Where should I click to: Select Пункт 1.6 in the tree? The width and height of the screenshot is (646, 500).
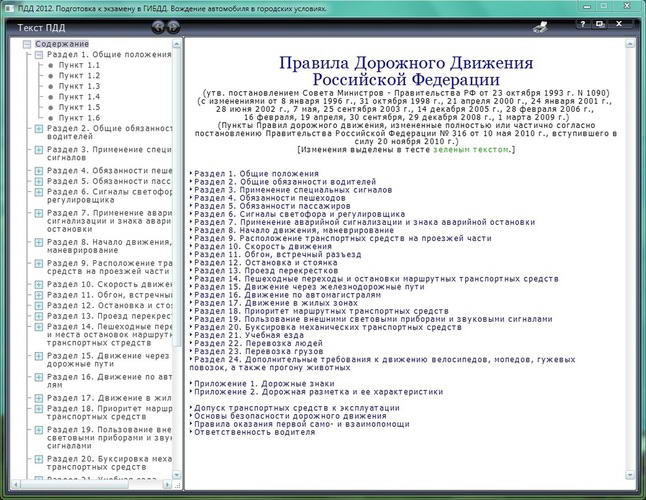coord(79,118)
